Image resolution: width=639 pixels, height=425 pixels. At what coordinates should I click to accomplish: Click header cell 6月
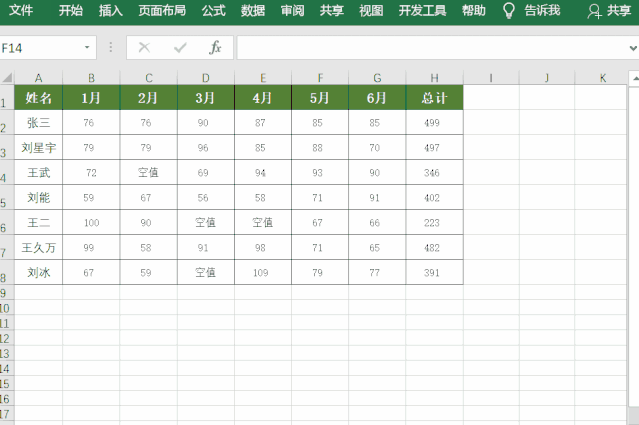click(377, 97)
